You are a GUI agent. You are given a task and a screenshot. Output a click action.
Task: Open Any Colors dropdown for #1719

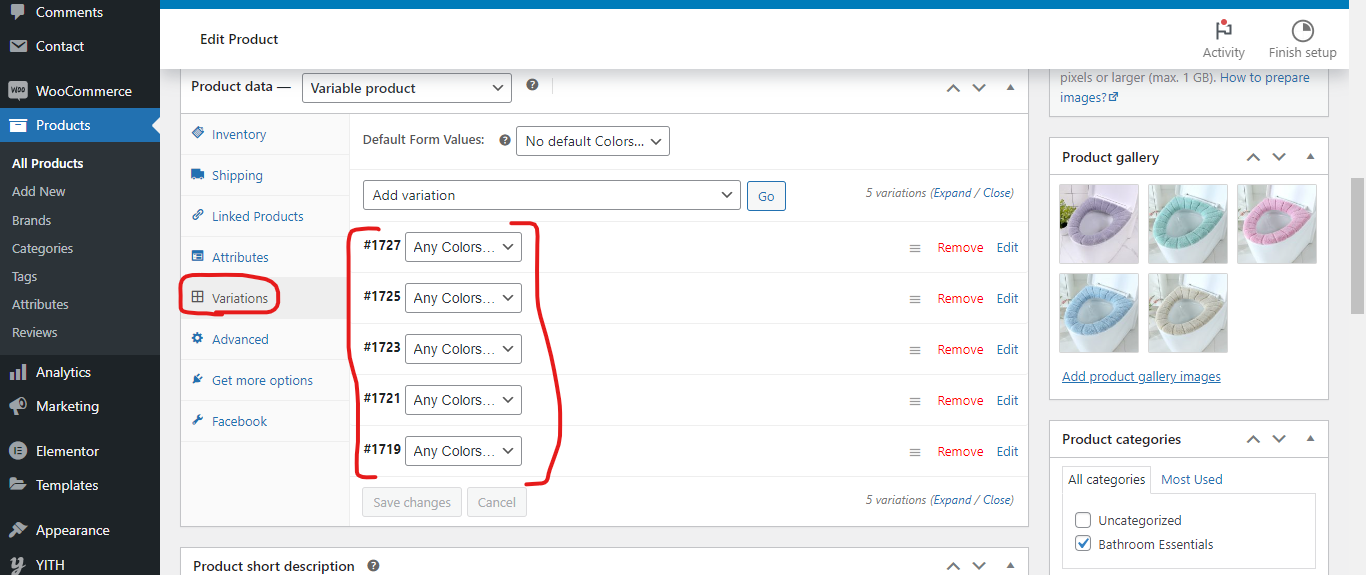coord(463,451)
